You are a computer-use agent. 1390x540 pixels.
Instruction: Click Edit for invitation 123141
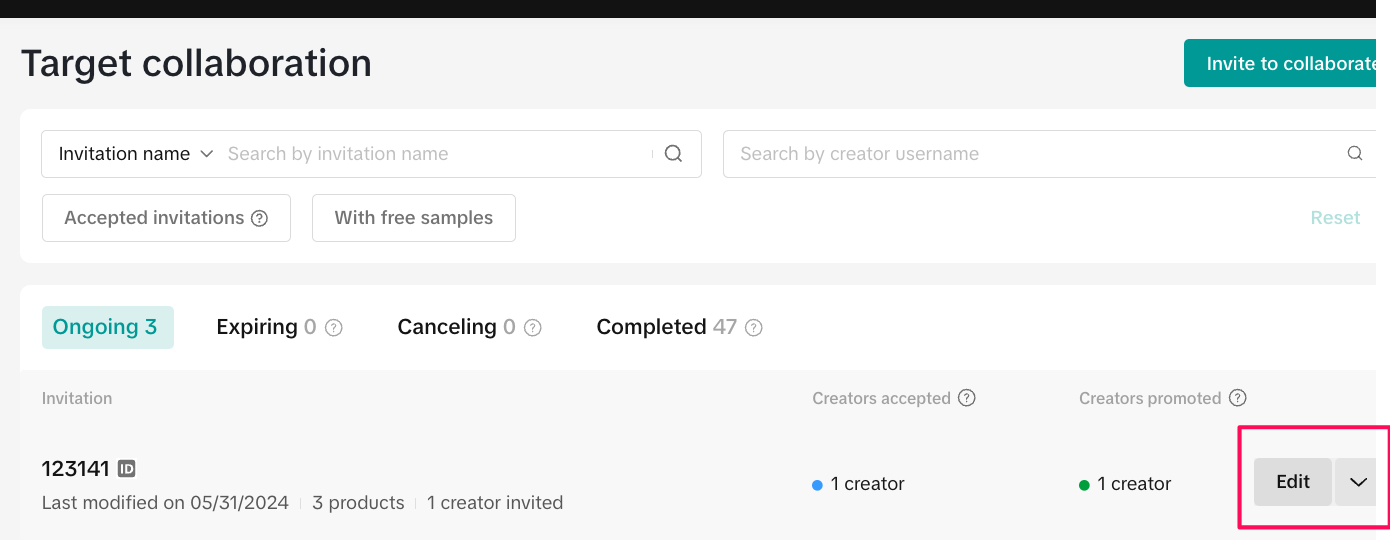1292,482
